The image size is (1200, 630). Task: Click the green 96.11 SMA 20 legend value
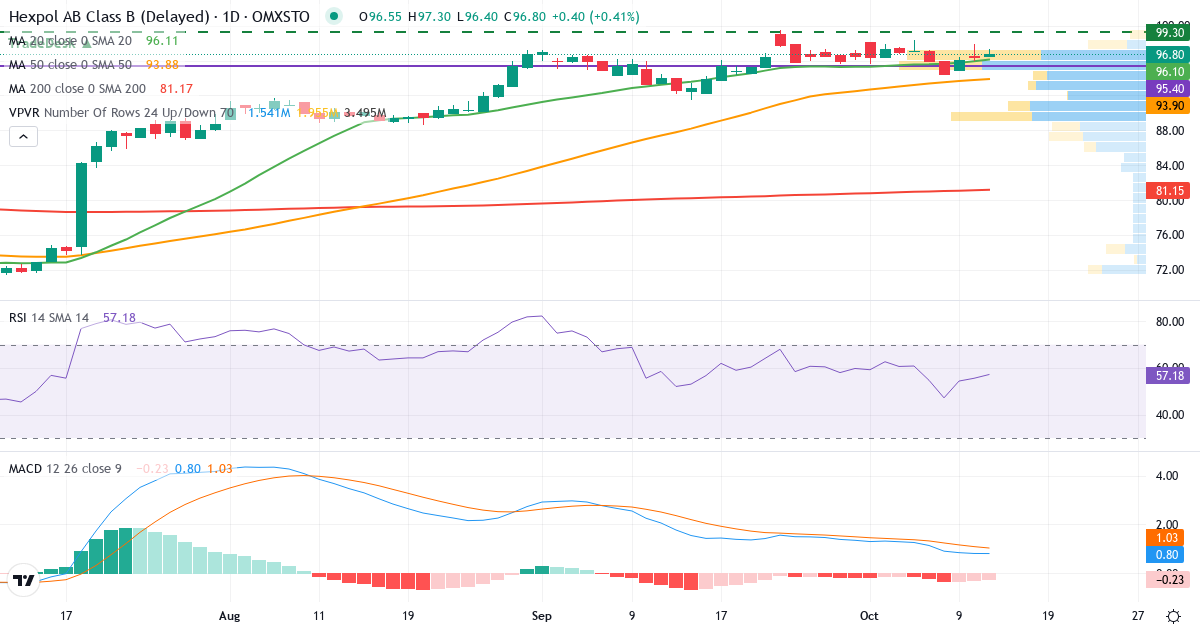tap(162, 41)
